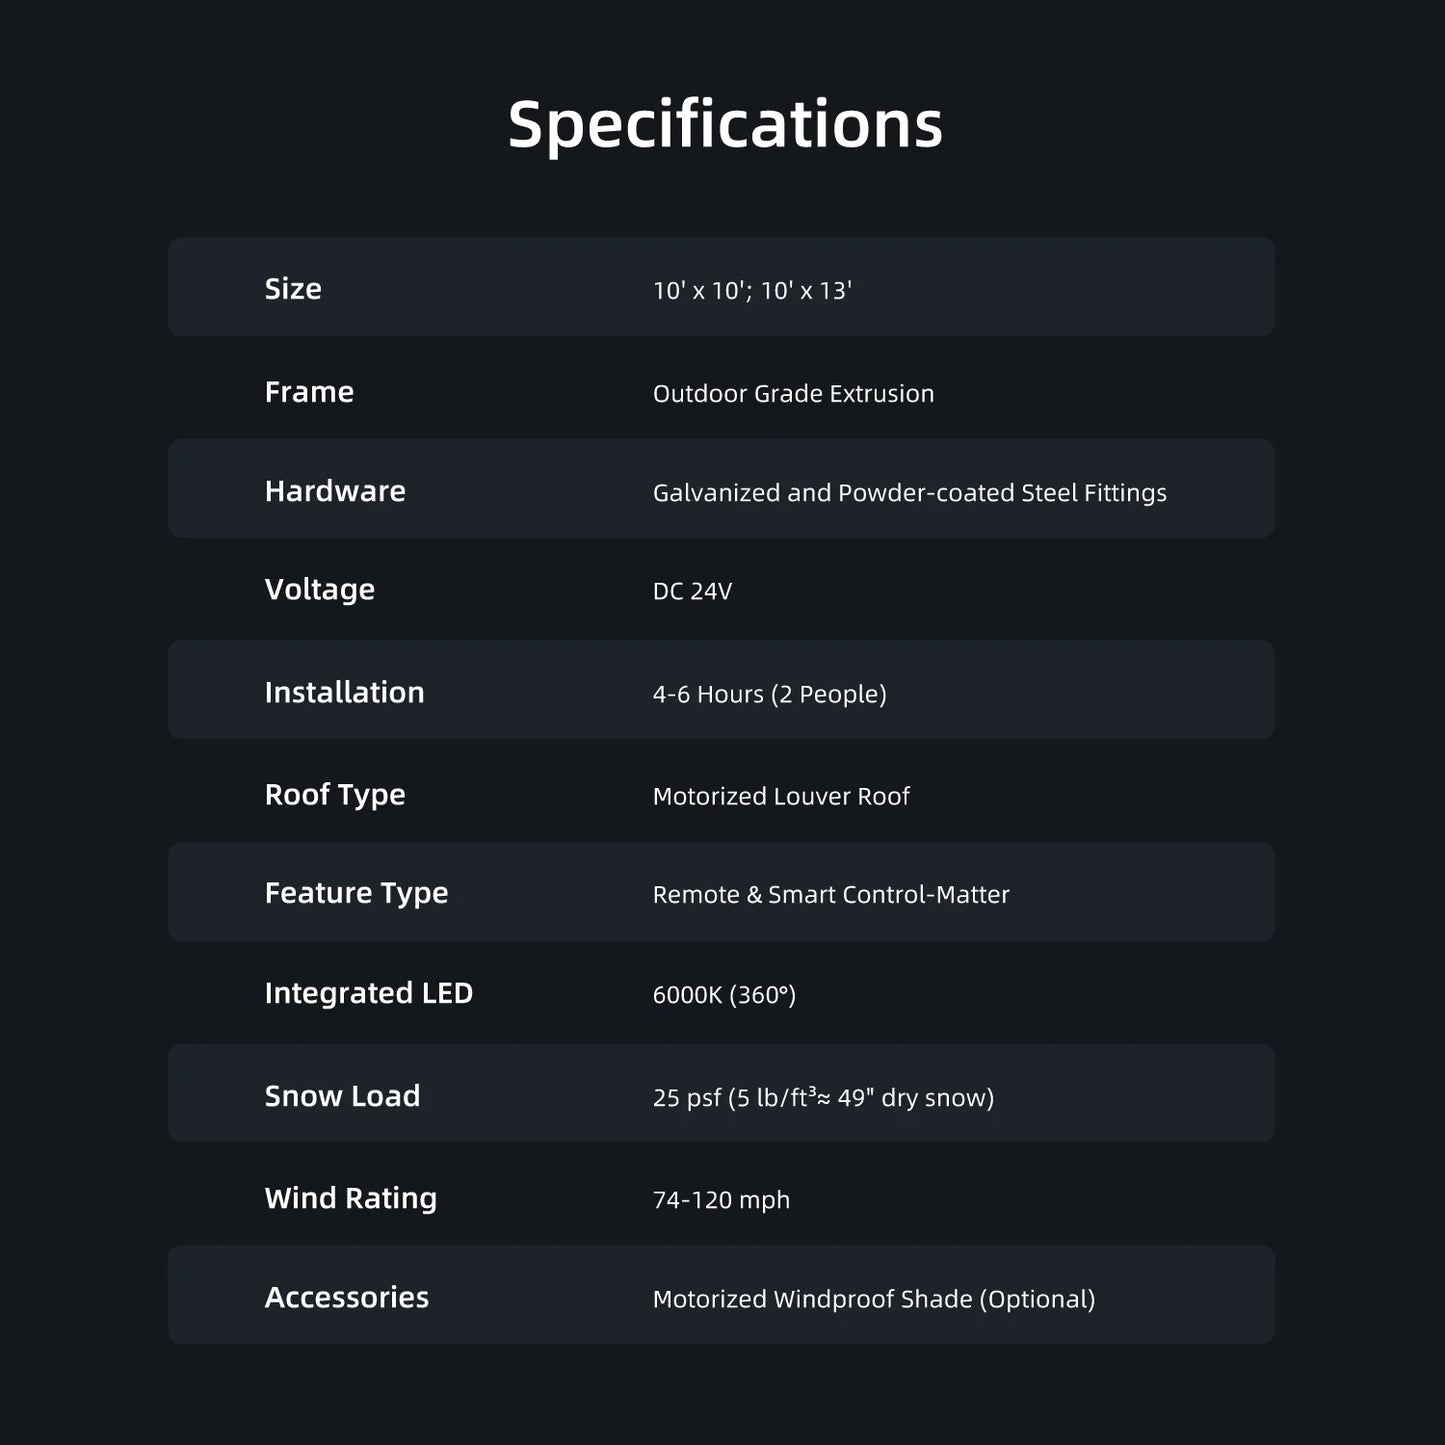Click Remote & Smart Control-Matter value
Screen dimensions: 1445x1445
point(831,895)
